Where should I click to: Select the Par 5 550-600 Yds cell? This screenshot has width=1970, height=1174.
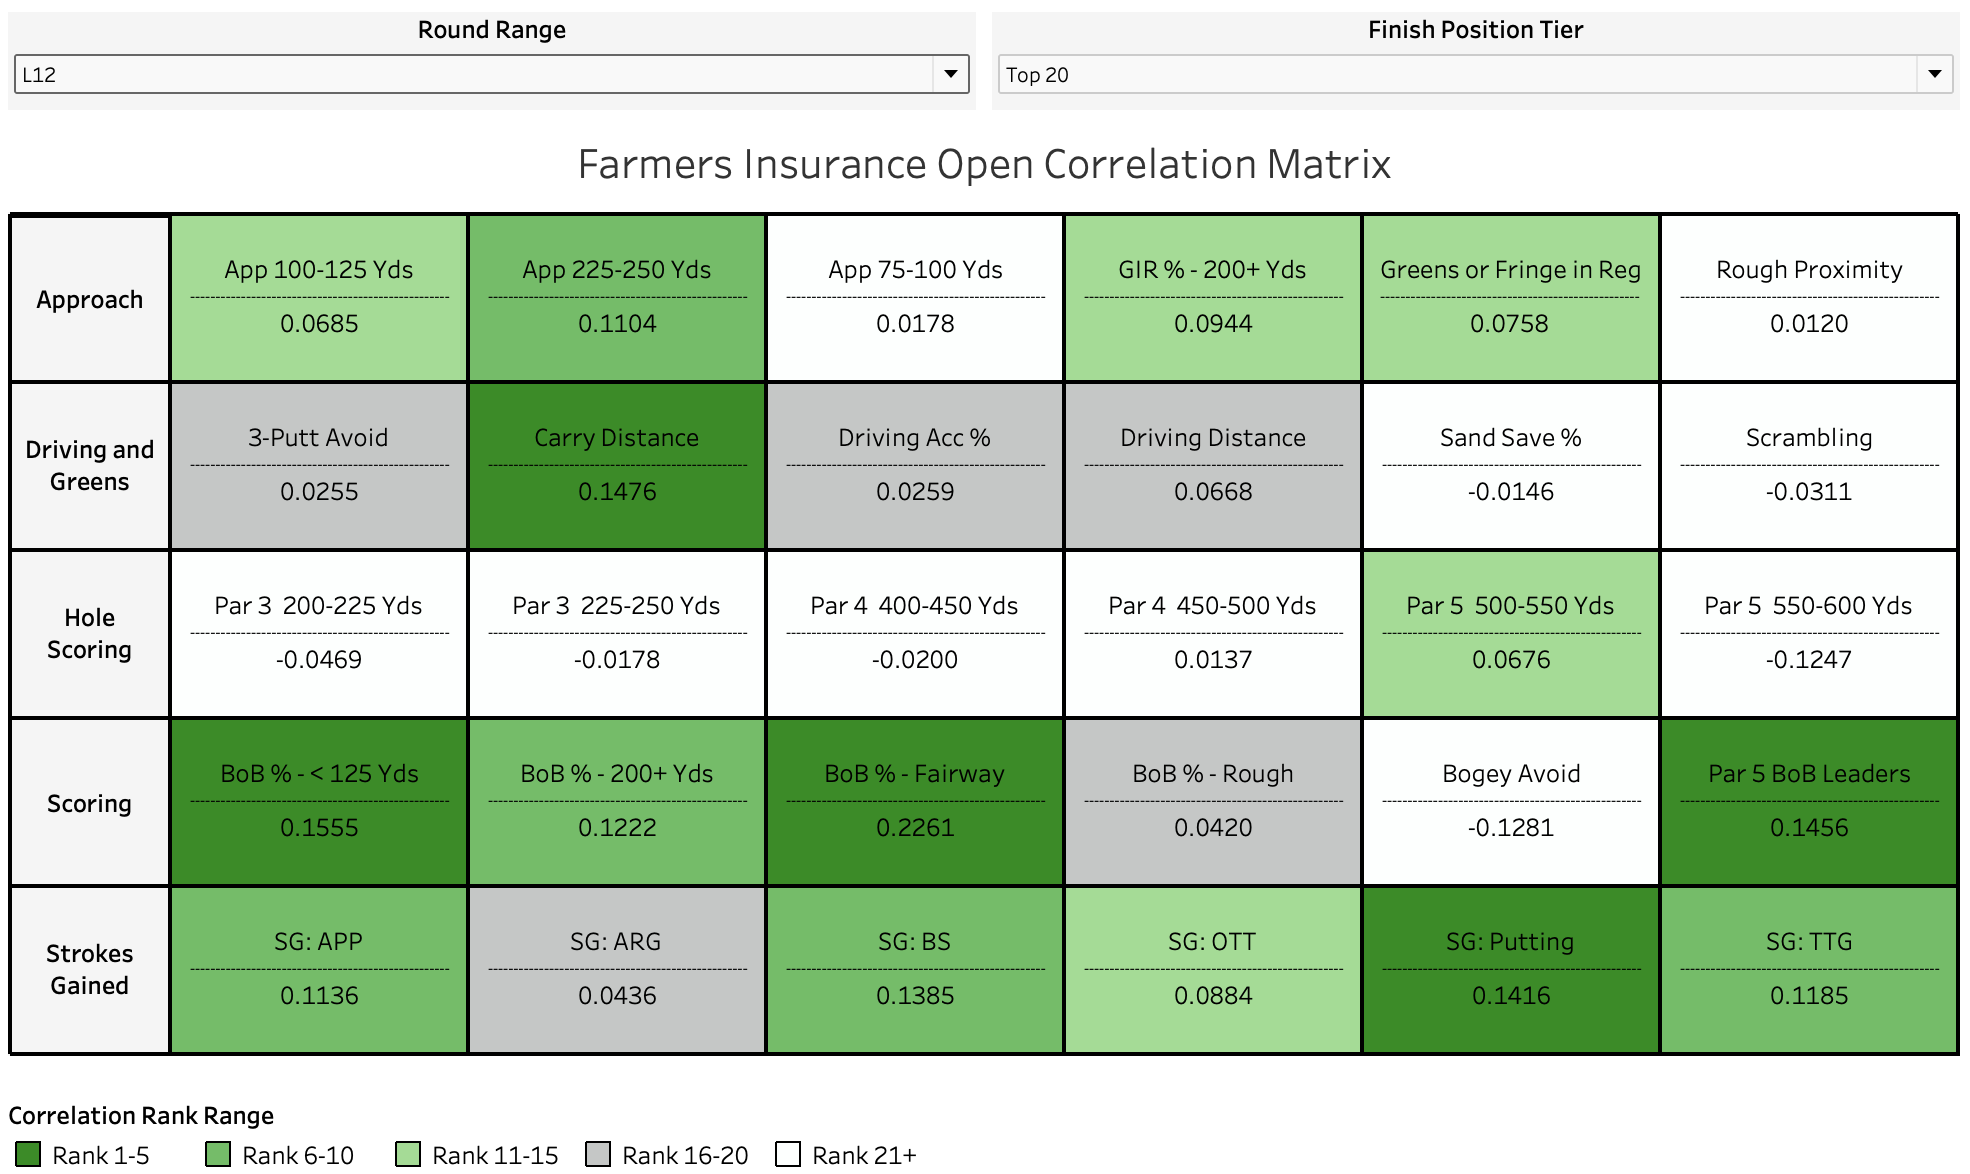click(x=1809, y=634)
